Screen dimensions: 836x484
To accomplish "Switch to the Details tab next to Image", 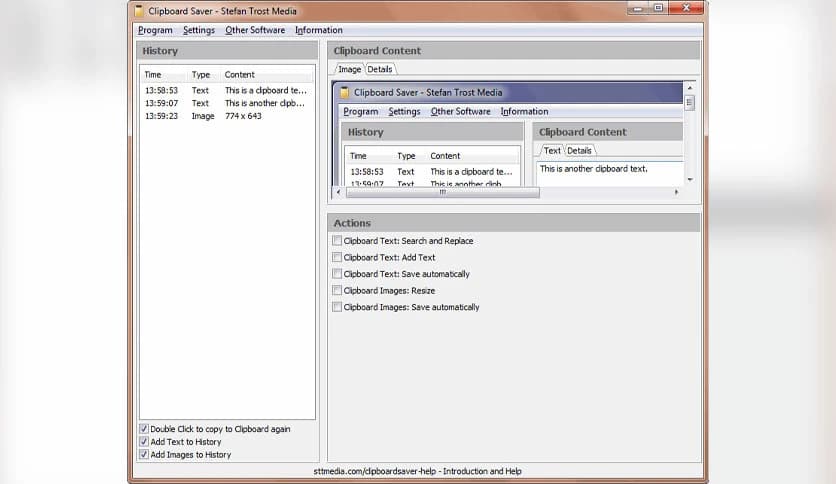I will 380,69.
